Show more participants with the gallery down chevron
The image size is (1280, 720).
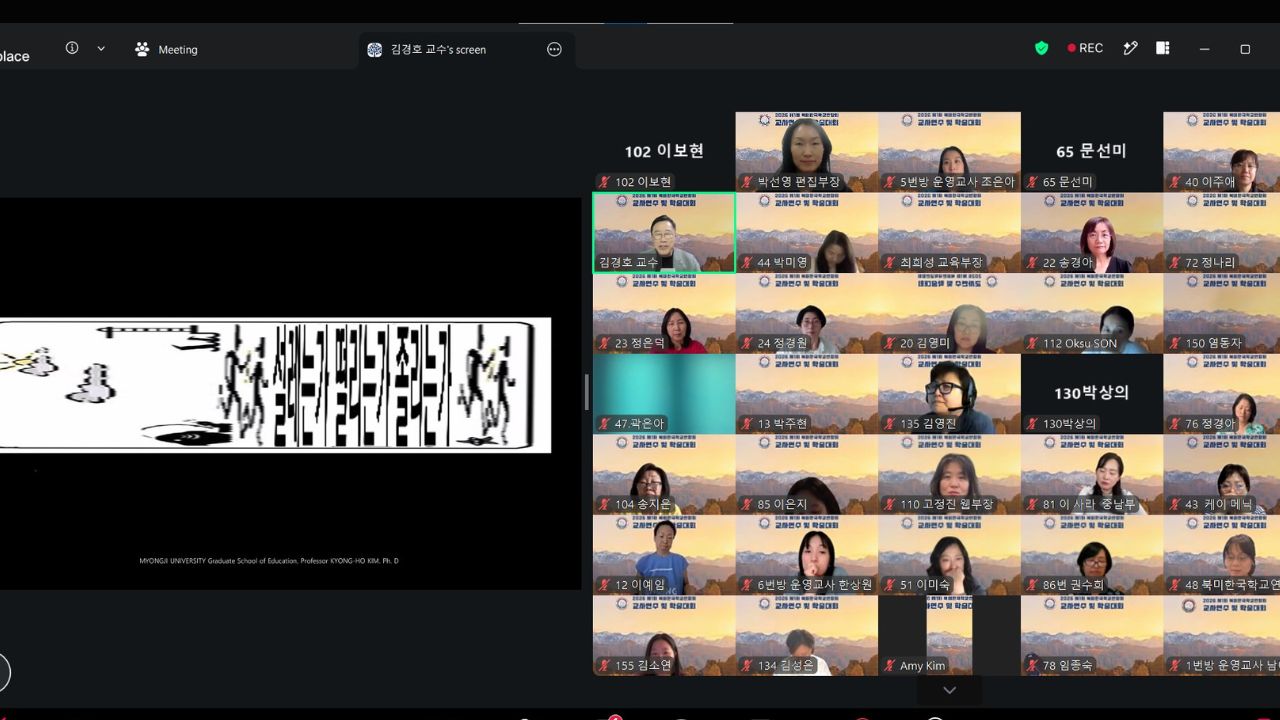pyautogui.click(x=950, y=690)
